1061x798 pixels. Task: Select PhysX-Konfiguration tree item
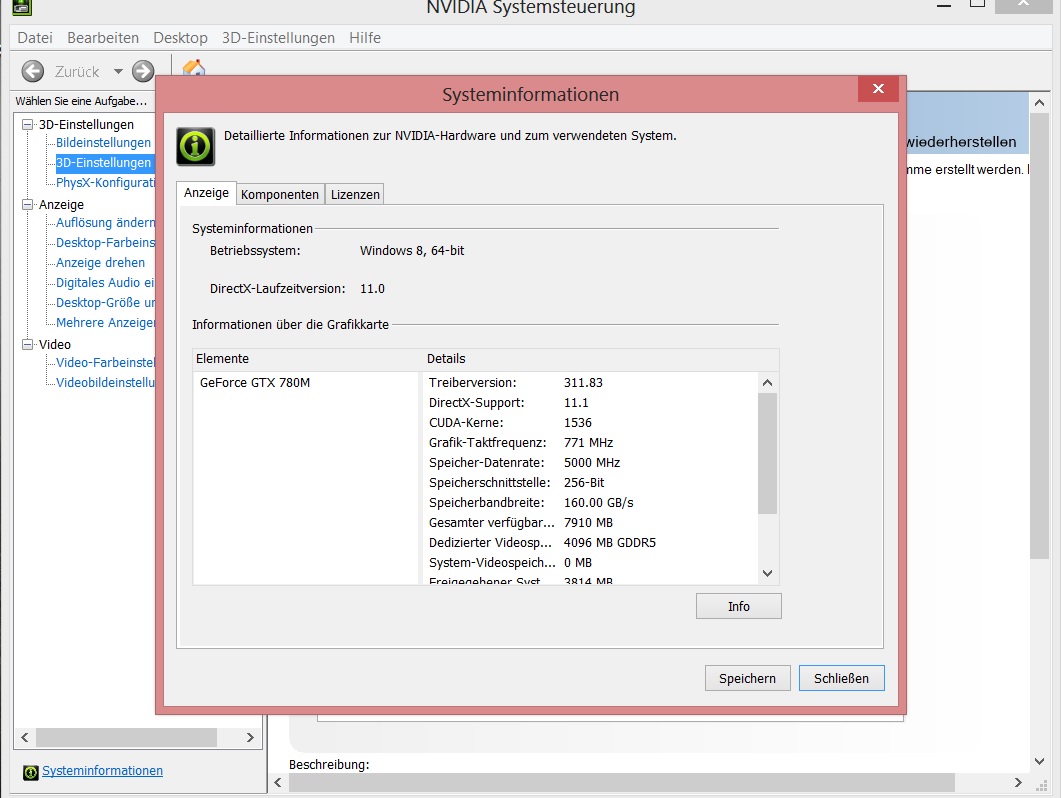(x=106, y=183)
